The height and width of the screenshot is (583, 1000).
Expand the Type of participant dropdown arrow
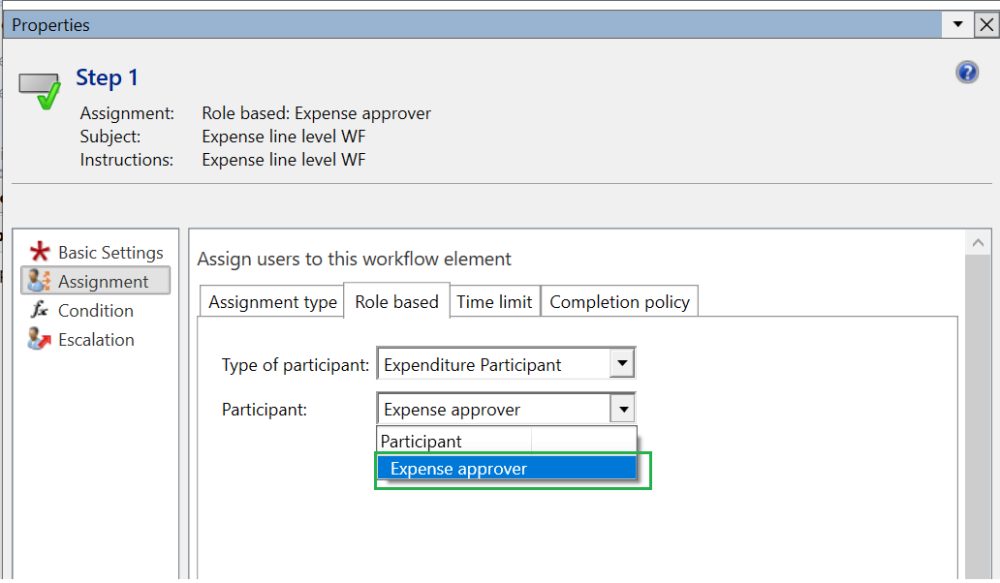[622, 364]
